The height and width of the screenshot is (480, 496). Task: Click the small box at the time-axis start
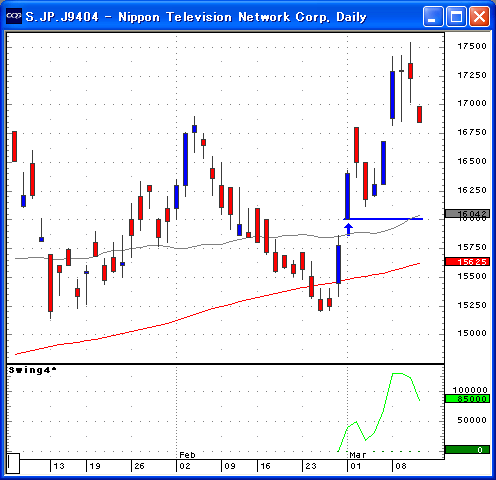click(x=13, y=463)
